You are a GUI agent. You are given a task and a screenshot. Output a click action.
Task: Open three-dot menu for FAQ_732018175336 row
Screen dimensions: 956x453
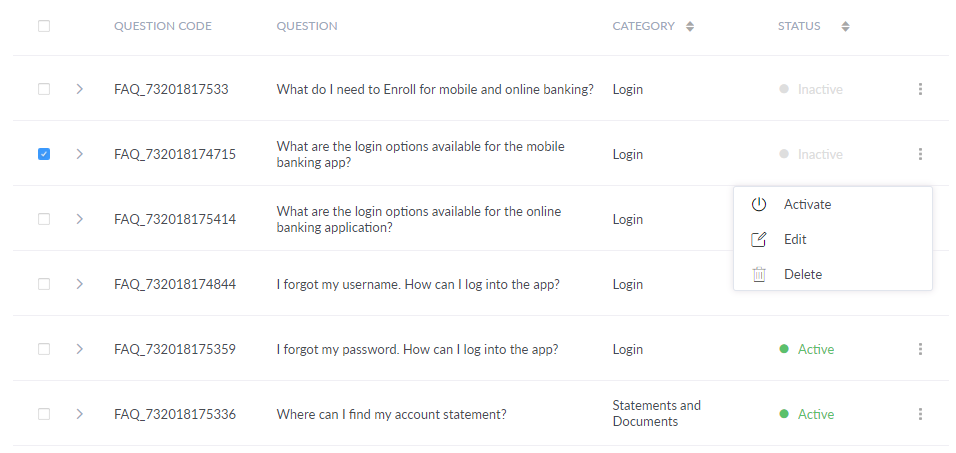(920, 414)
